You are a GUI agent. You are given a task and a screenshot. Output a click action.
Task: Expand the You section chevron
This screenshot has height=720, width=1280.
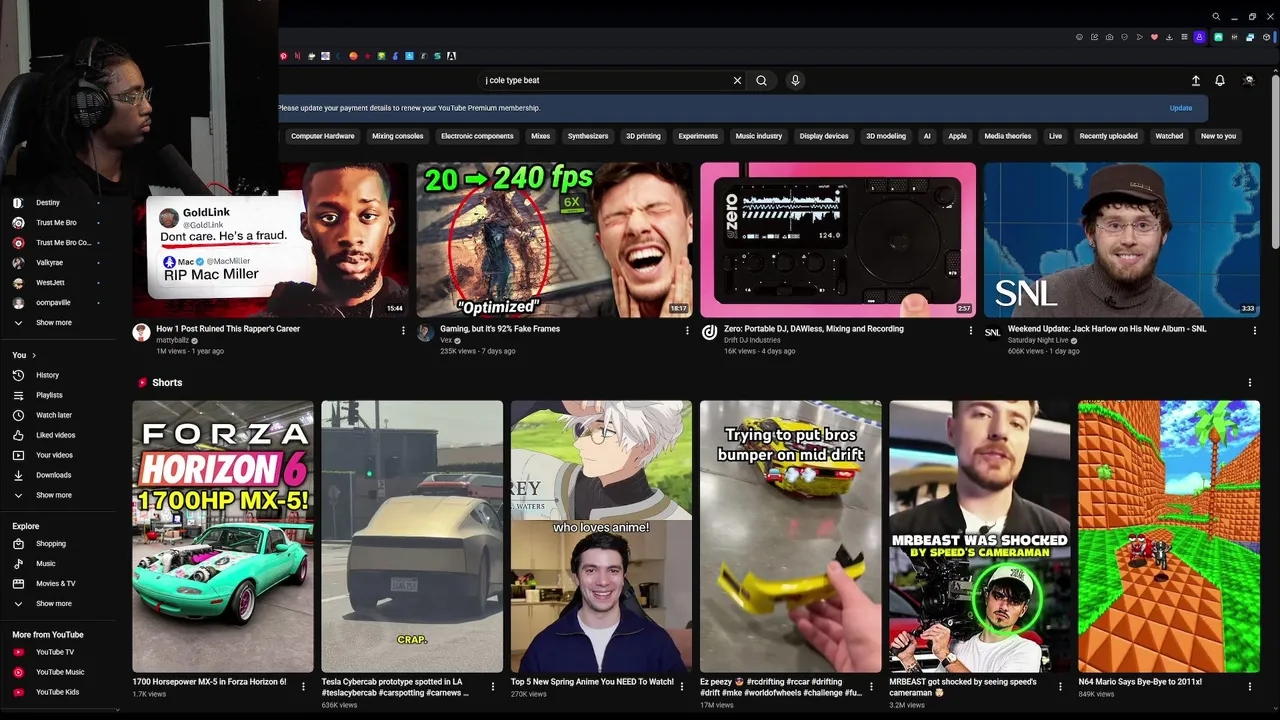pyautogui.click(x=33, y=355)
